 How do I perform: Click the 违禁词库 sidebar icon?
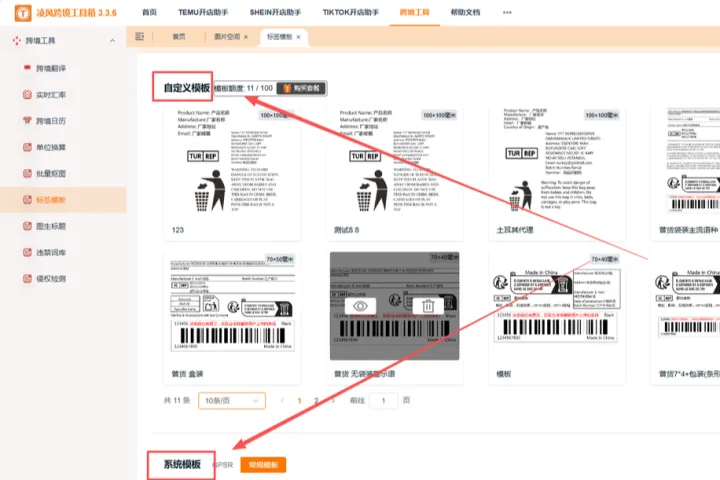click(x=27, y=252)
